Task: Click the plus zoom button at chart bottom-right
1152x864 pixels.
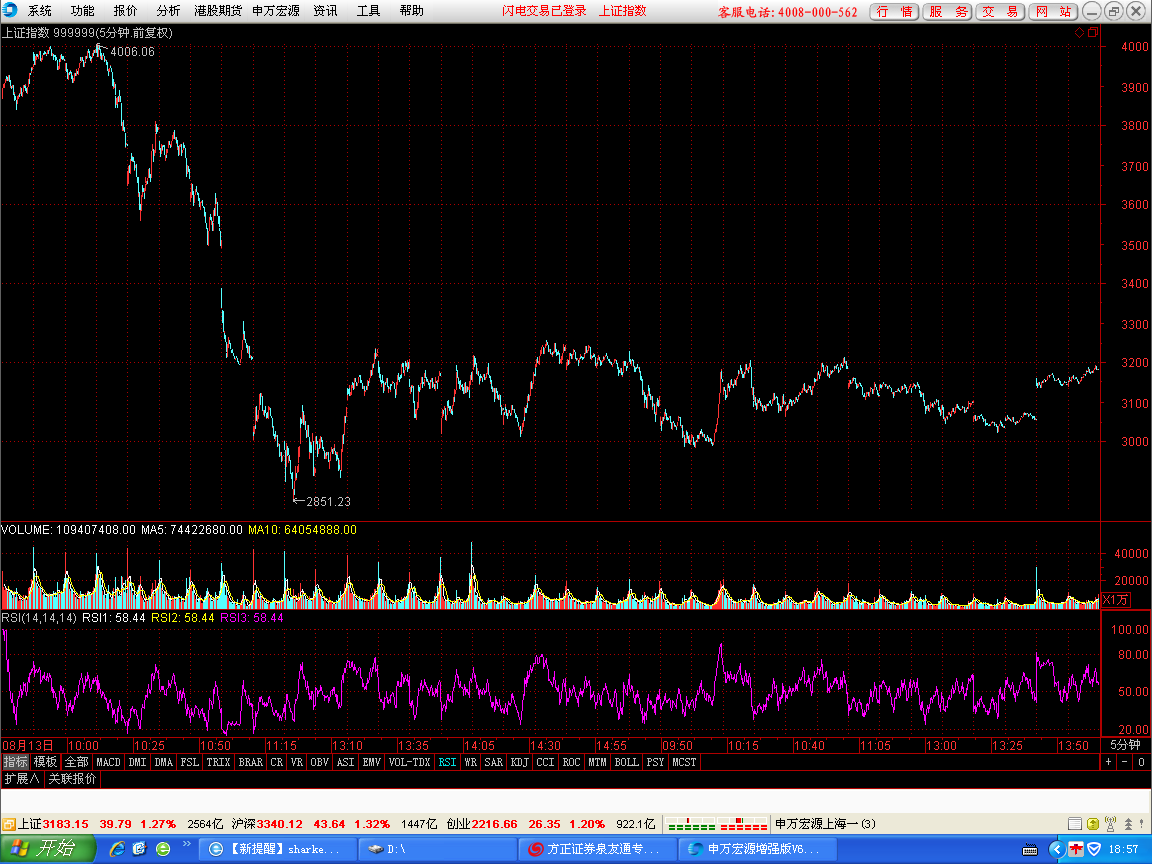Action: [x=1109, y=762]
